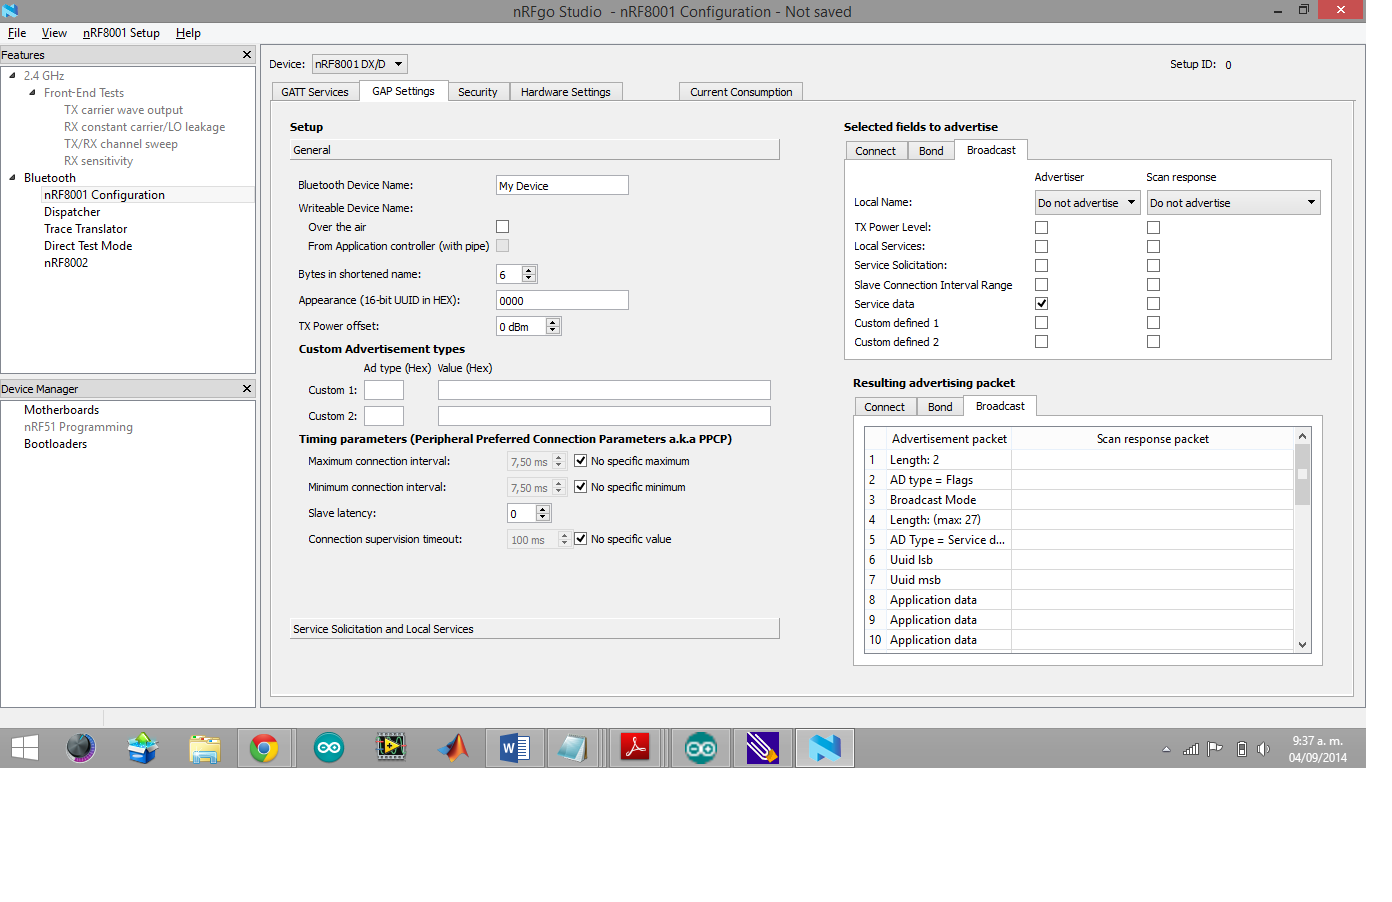Image resolution: width=1392 pixels, height=902 pixels.
Task: Switch to the GATT Services tab
Action: (315, 92)
